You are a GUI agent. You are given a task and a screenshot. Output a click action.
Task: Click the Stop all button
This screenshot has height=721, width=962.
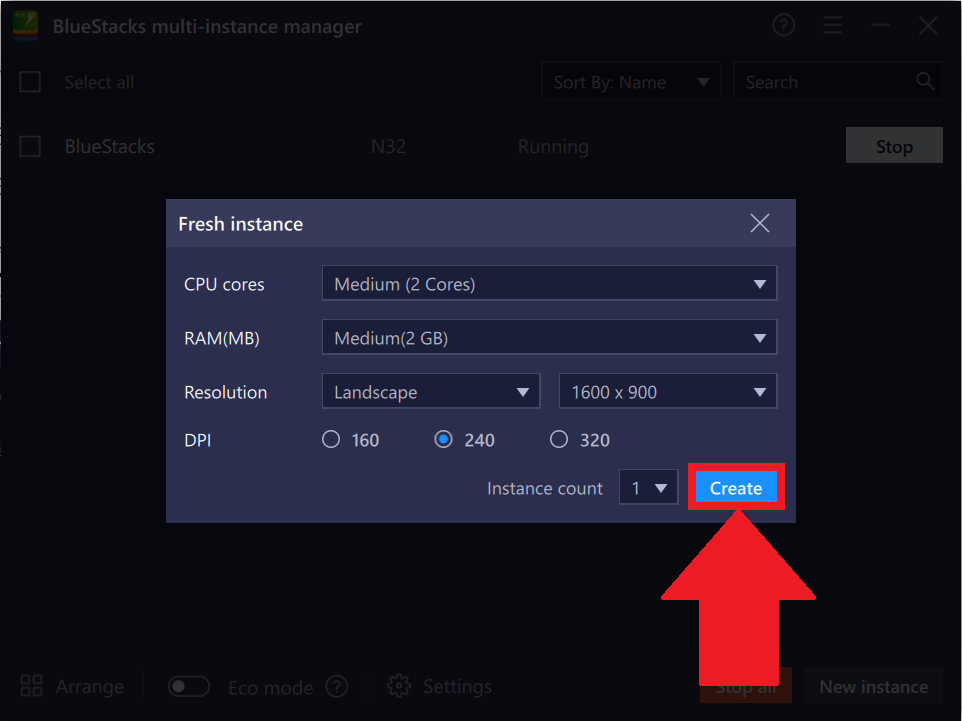point(745,686)
